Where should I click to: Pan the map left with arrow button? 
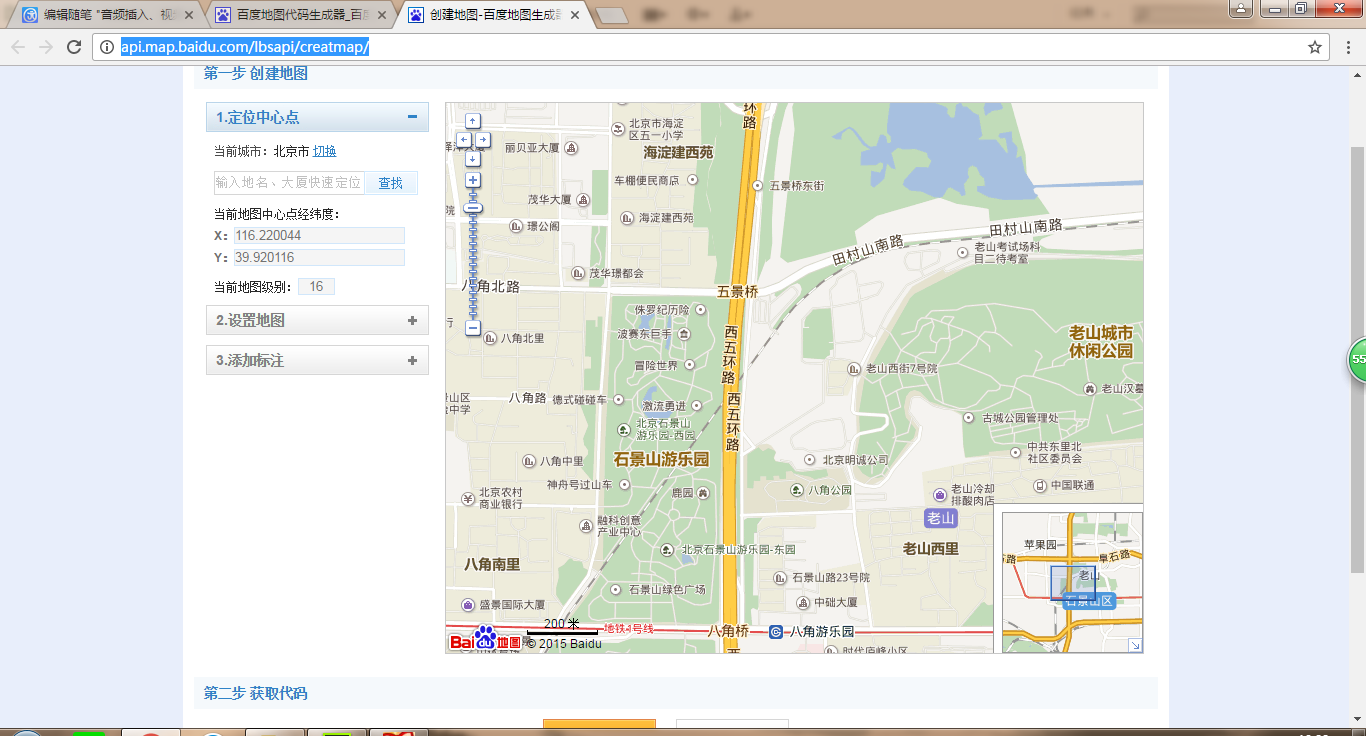coord(464,140)
